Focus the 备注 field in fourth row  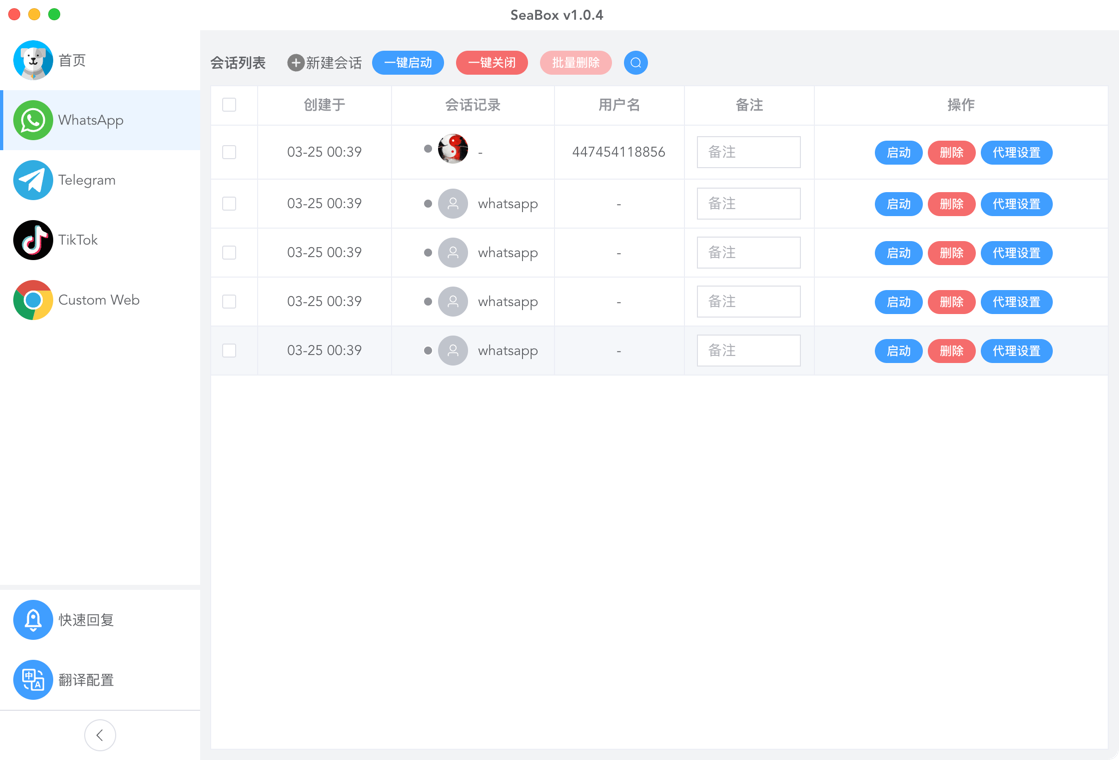(749, 301)
